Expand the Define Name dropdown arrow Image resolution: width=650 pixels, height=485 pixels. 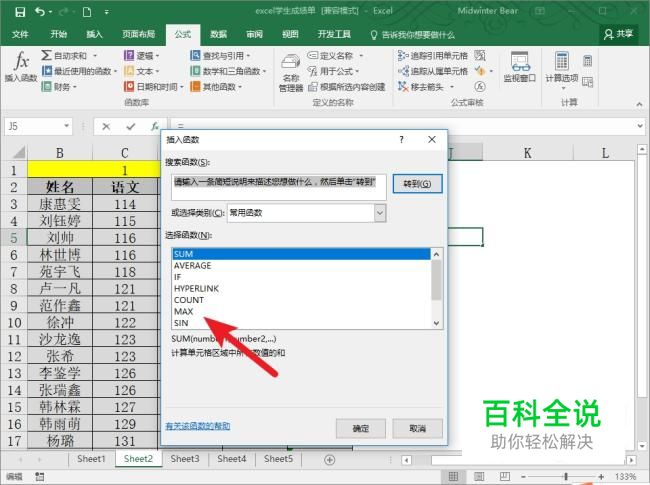tap(361, 56)
